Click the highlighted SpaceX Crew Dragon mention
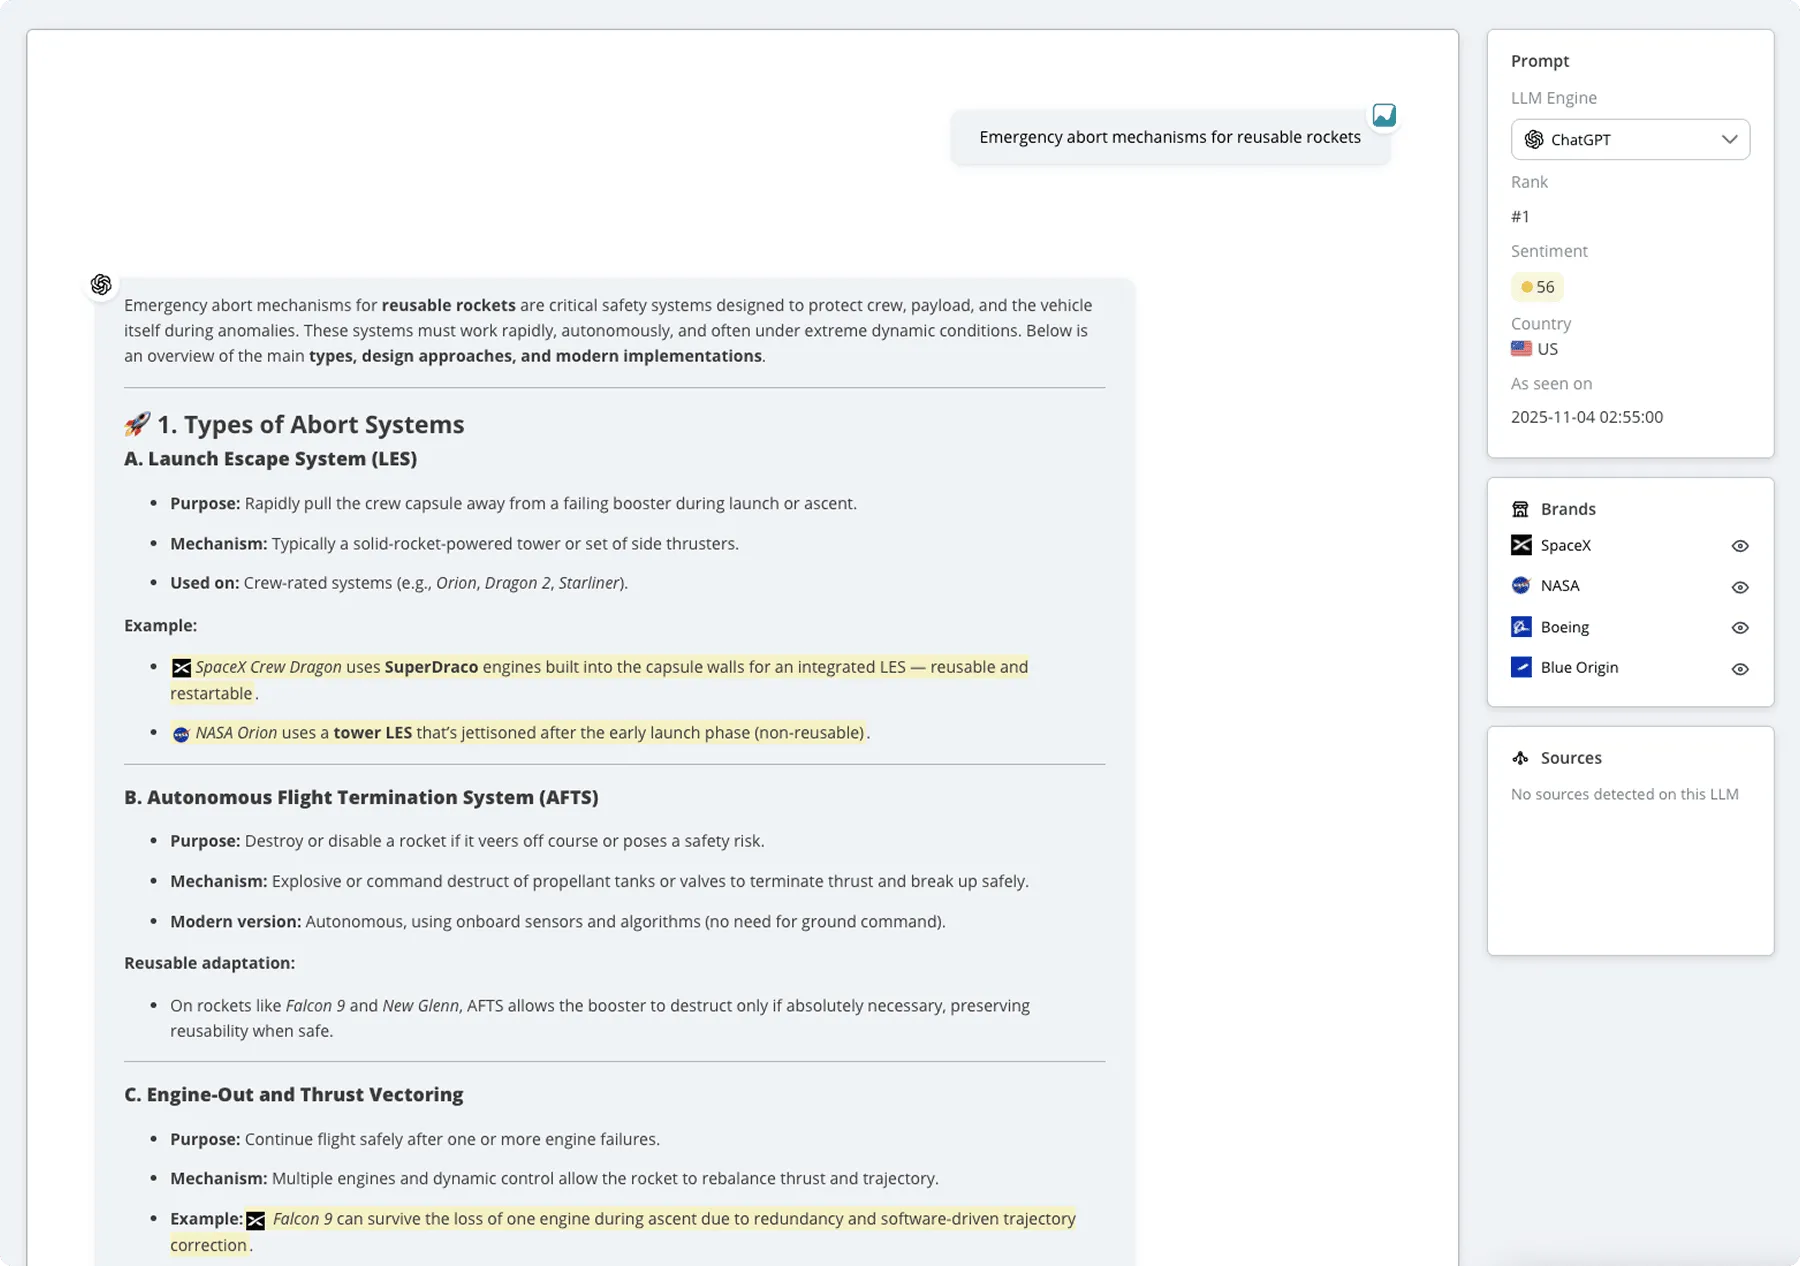Screen dimensions: 1800x1266 pyautogui.click(x=268, y=667)
